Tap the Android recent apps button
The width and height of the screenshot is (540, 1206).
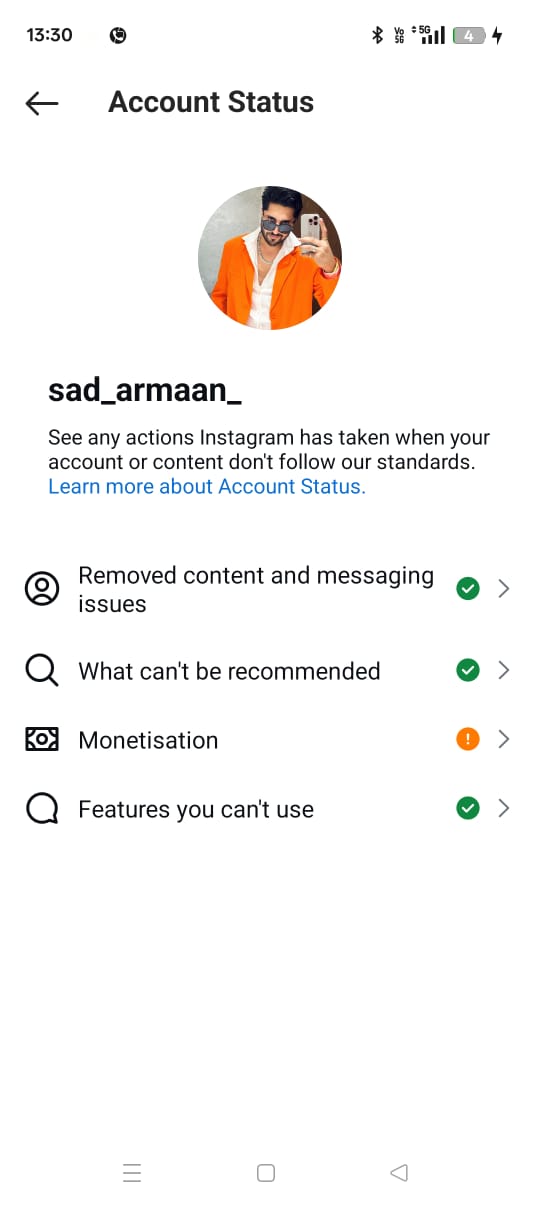(132, 1173)
